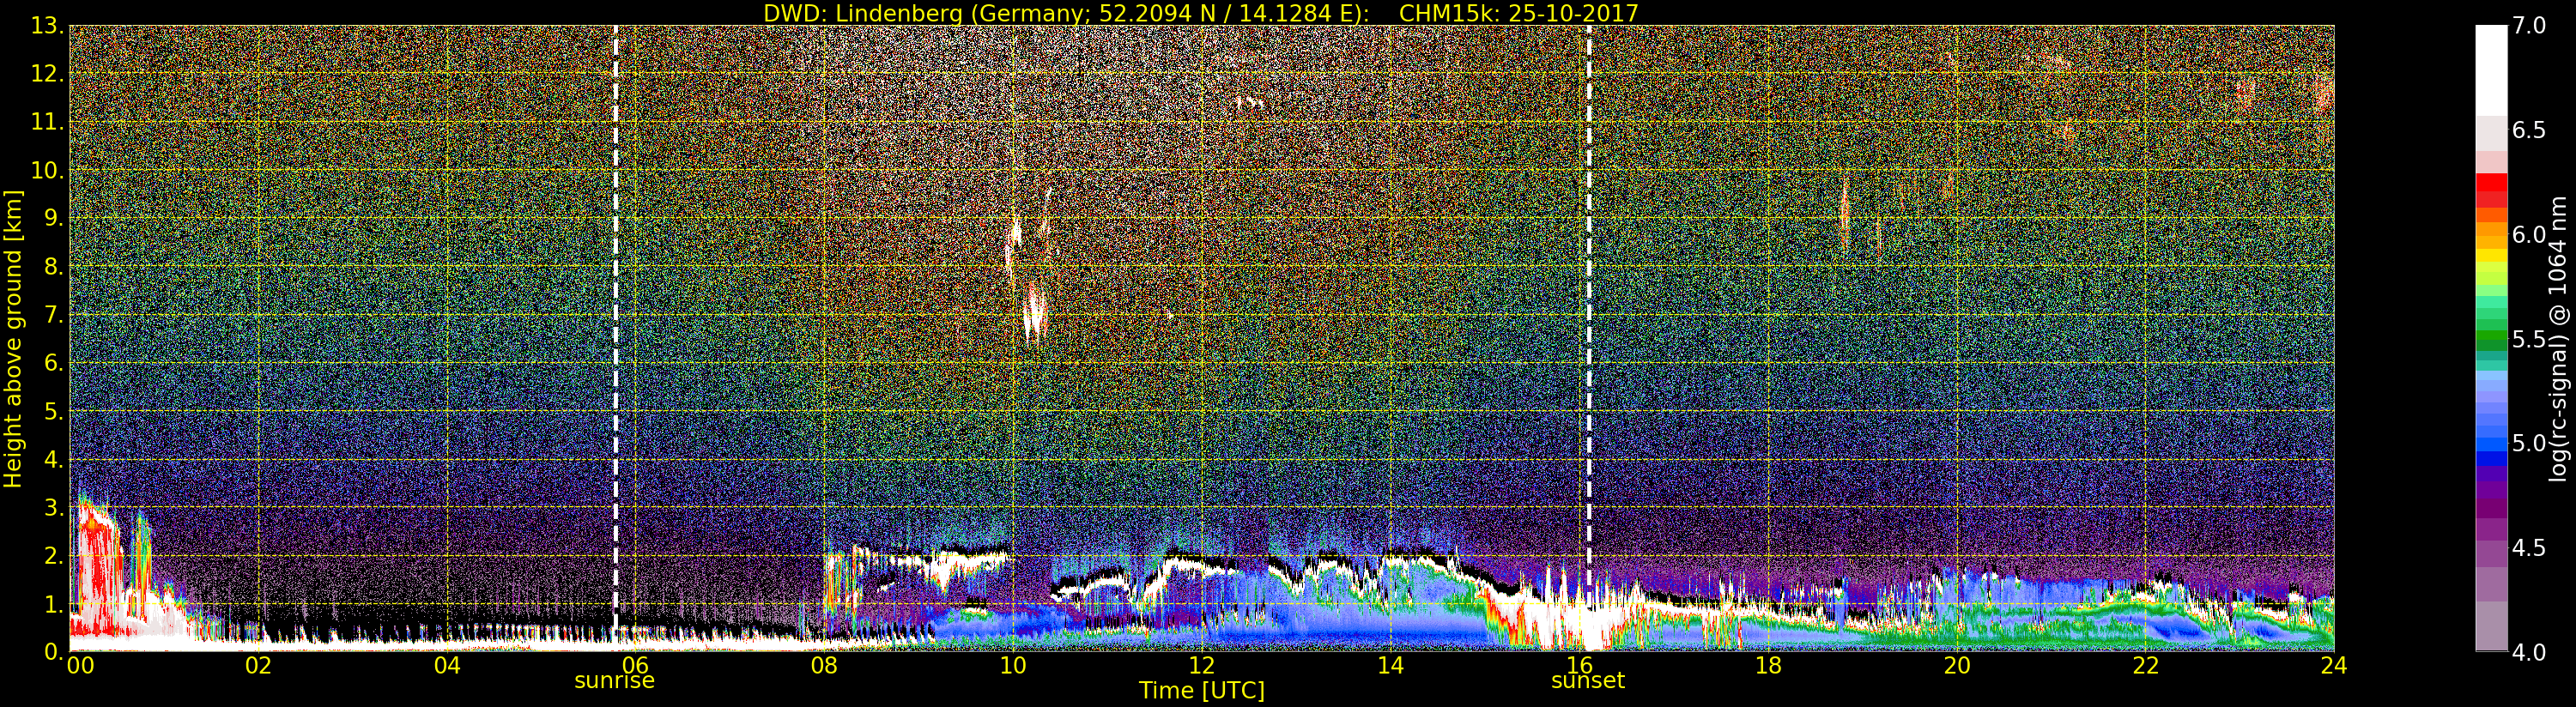
Task: Click the height axis tick "8."
Action: pyautogui.click(x=54, y=267)
